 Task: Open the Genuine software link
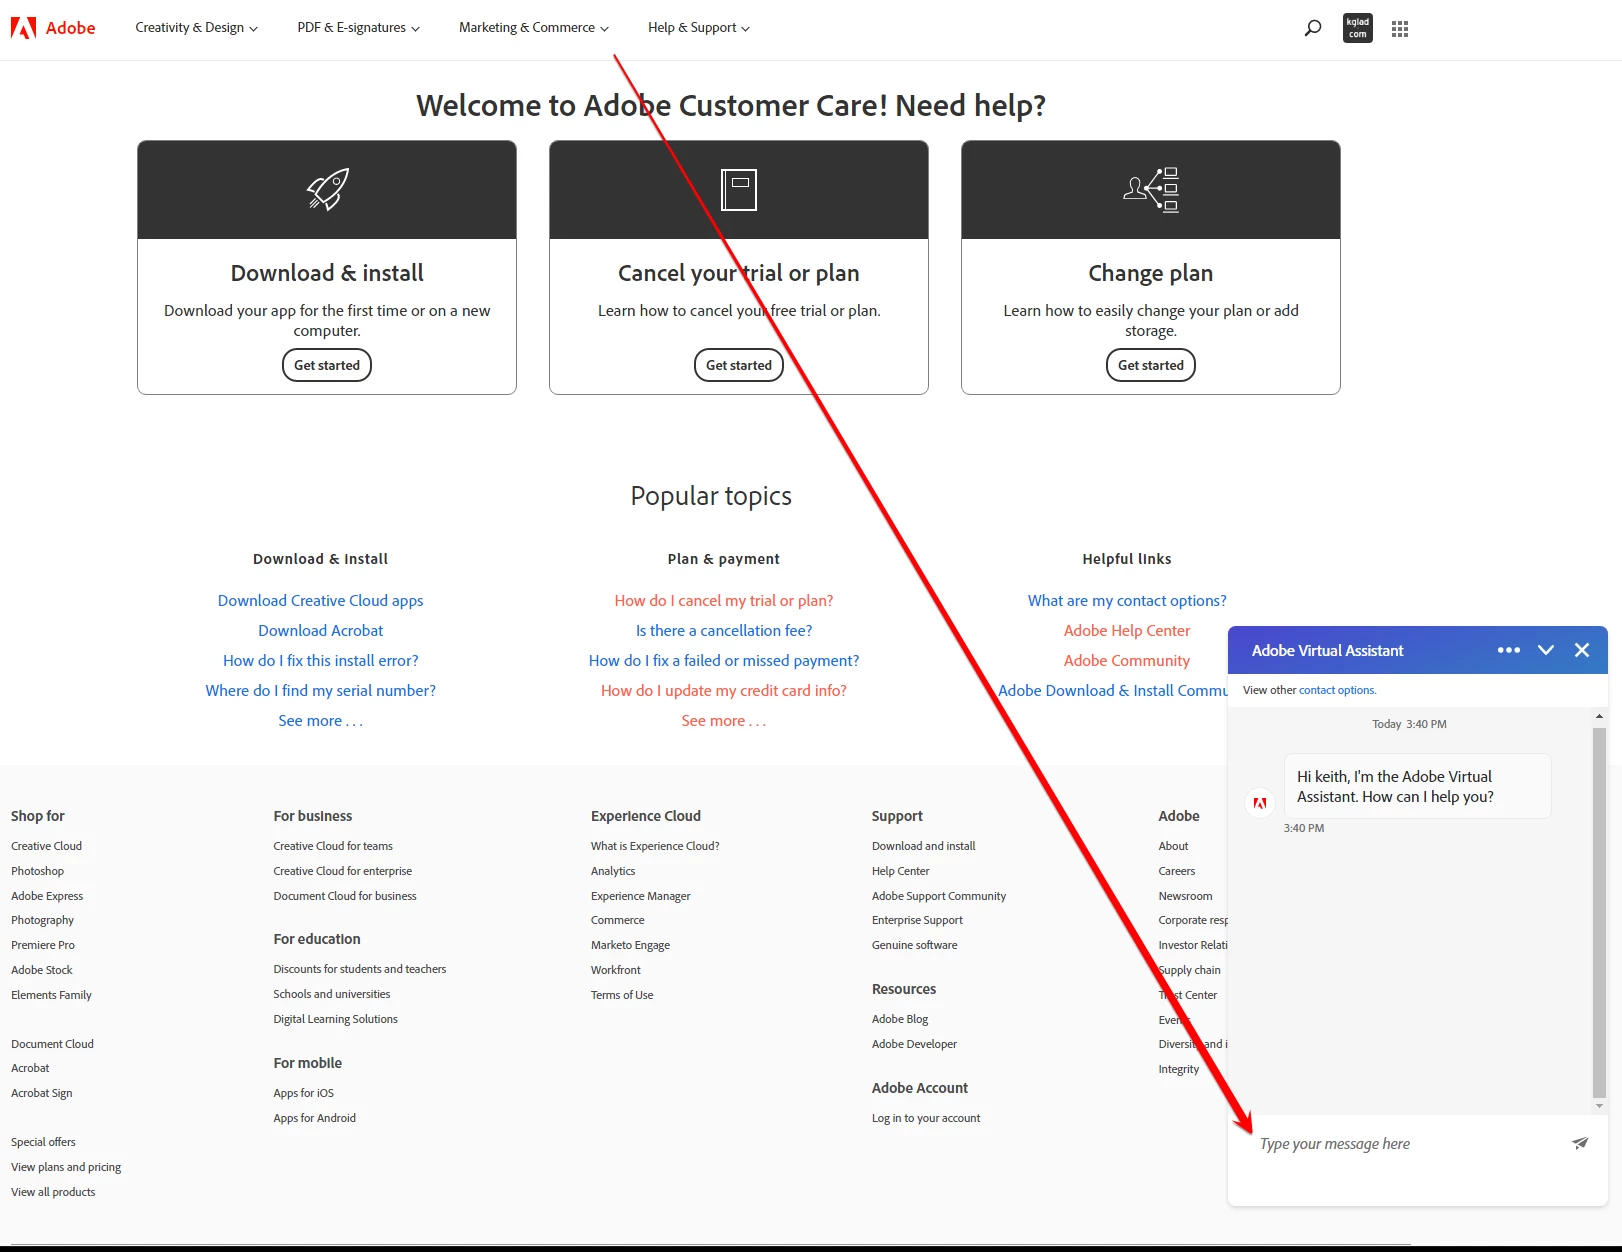915,945
